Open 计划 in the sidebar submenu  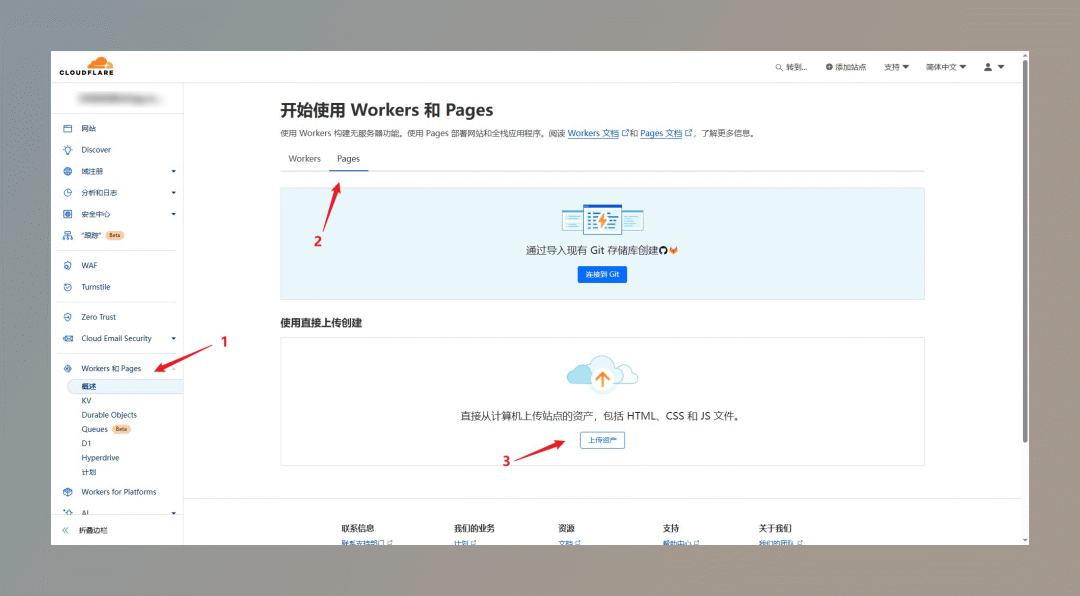click(89, 472)
